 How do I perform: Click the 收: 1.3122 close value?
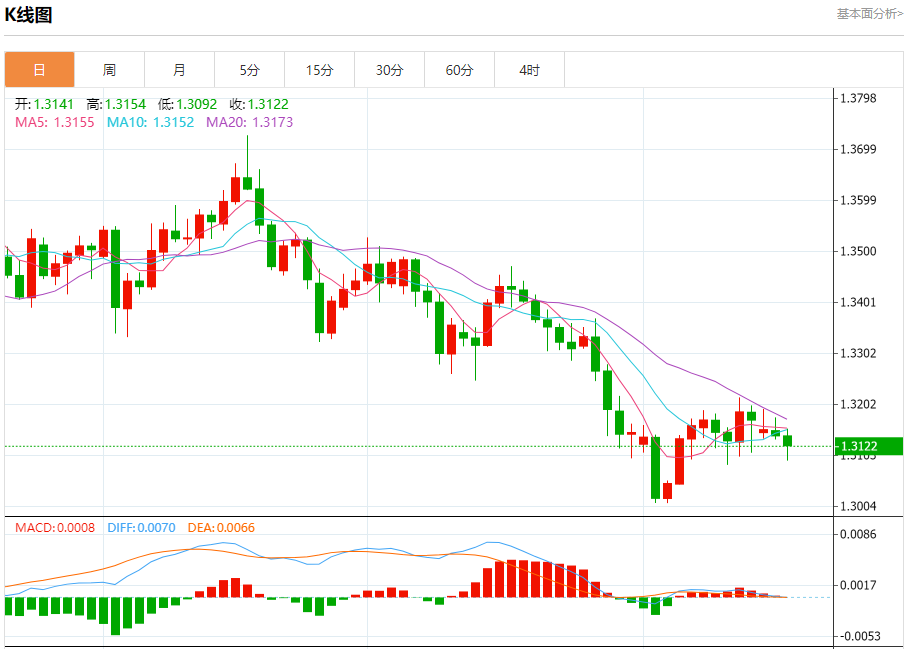click(x=259, y=104)
